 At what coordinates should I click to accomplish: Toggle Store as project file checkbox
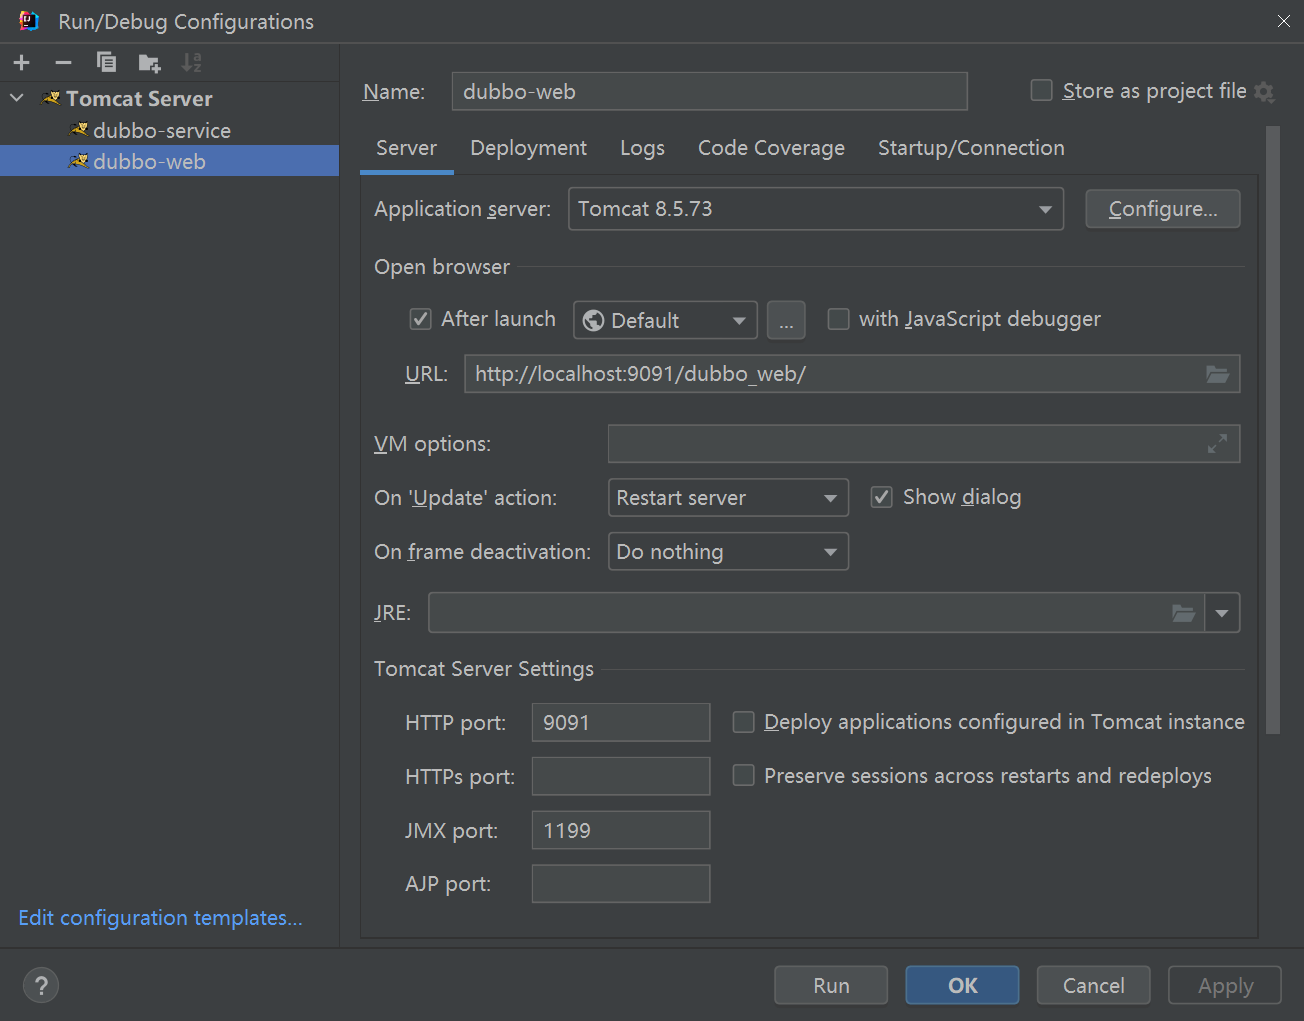pos(1042,91)
